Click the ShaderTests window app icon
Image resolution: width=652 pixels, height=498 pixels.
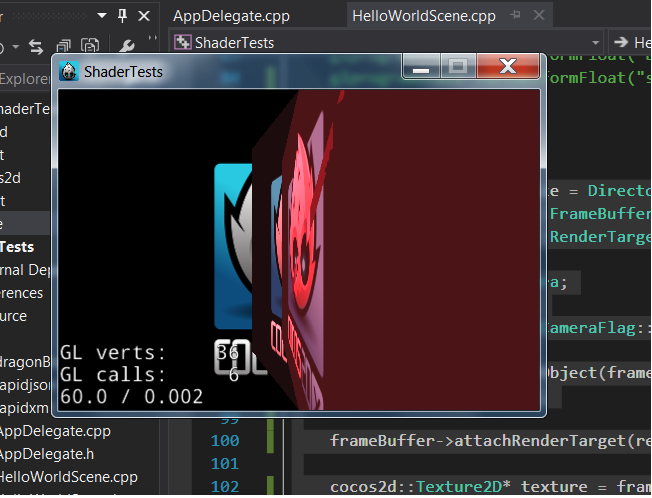click(69, 71)
